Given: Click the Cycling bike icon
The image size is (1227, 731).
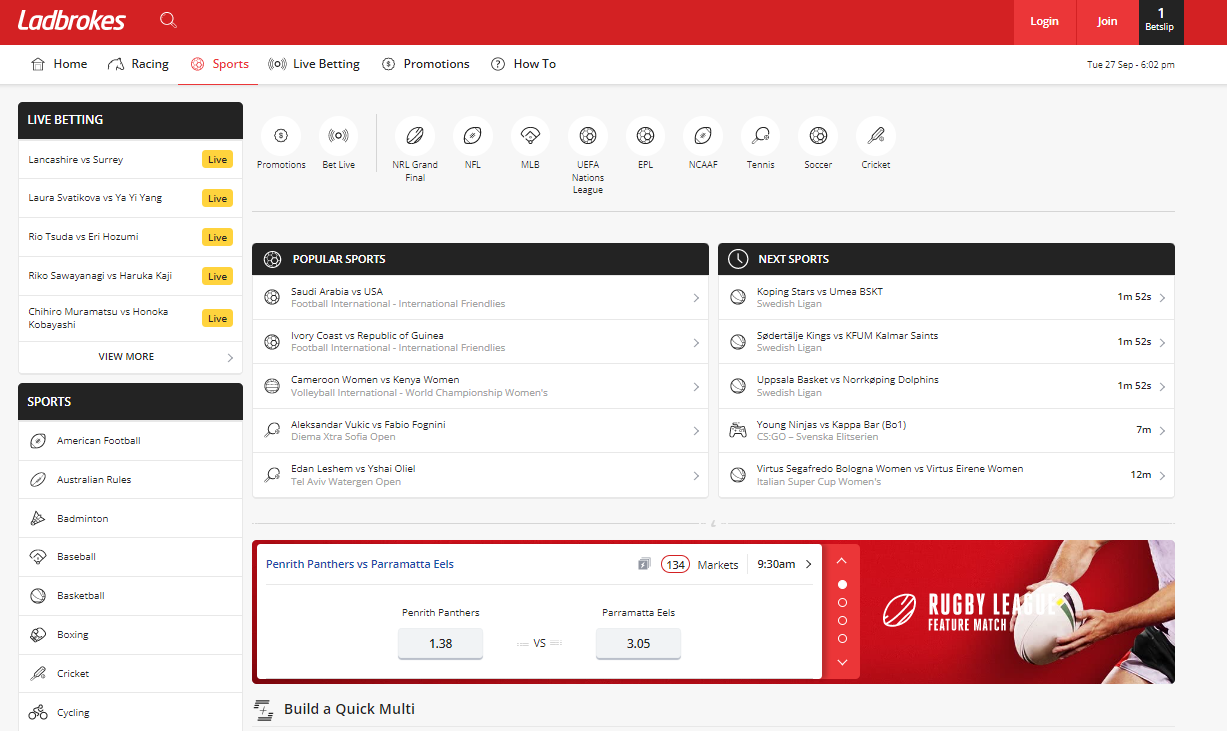Looking at the screenshot, I should tap(38, 713).
